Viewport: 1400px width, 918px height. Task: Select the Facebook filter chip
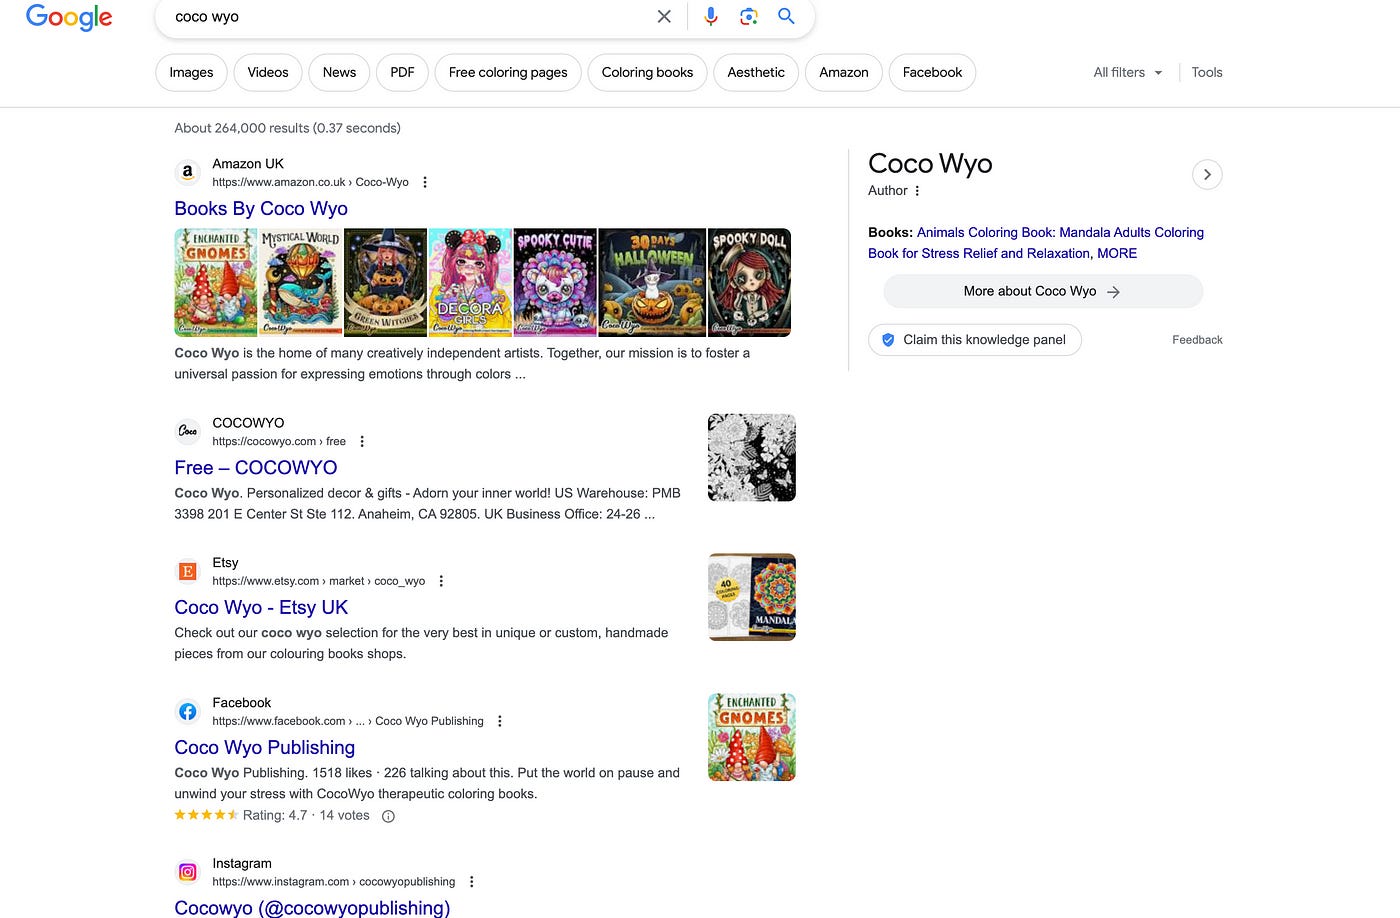[x=932, y=72]
